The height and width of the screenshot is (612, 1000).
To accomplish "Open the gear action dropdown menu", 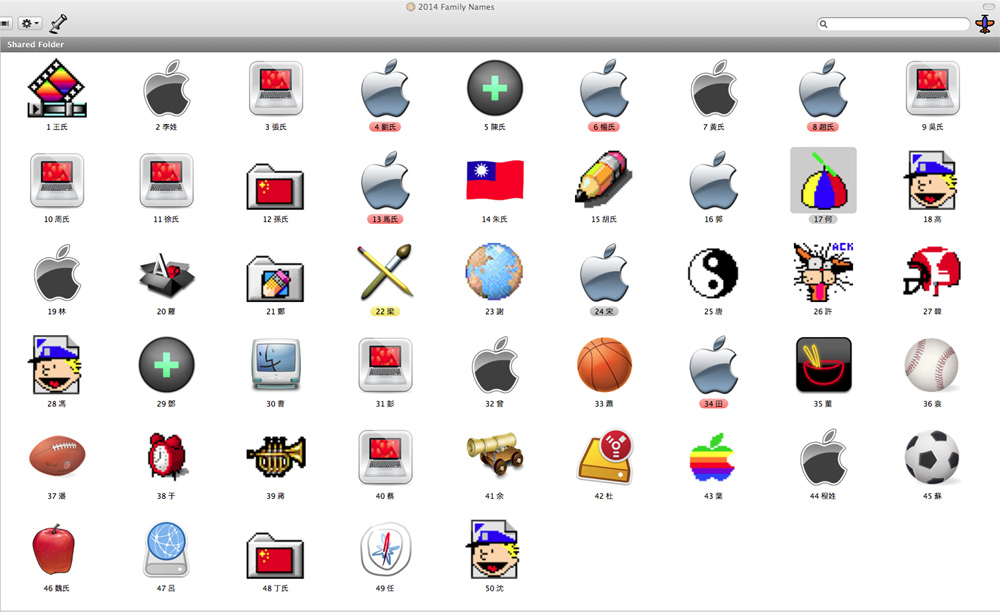I will point(30,23).
